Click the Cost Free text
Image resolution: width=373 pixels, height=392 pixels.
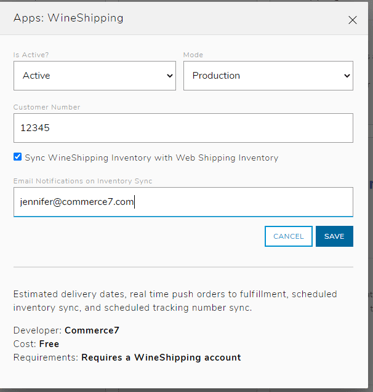(36, 344)
